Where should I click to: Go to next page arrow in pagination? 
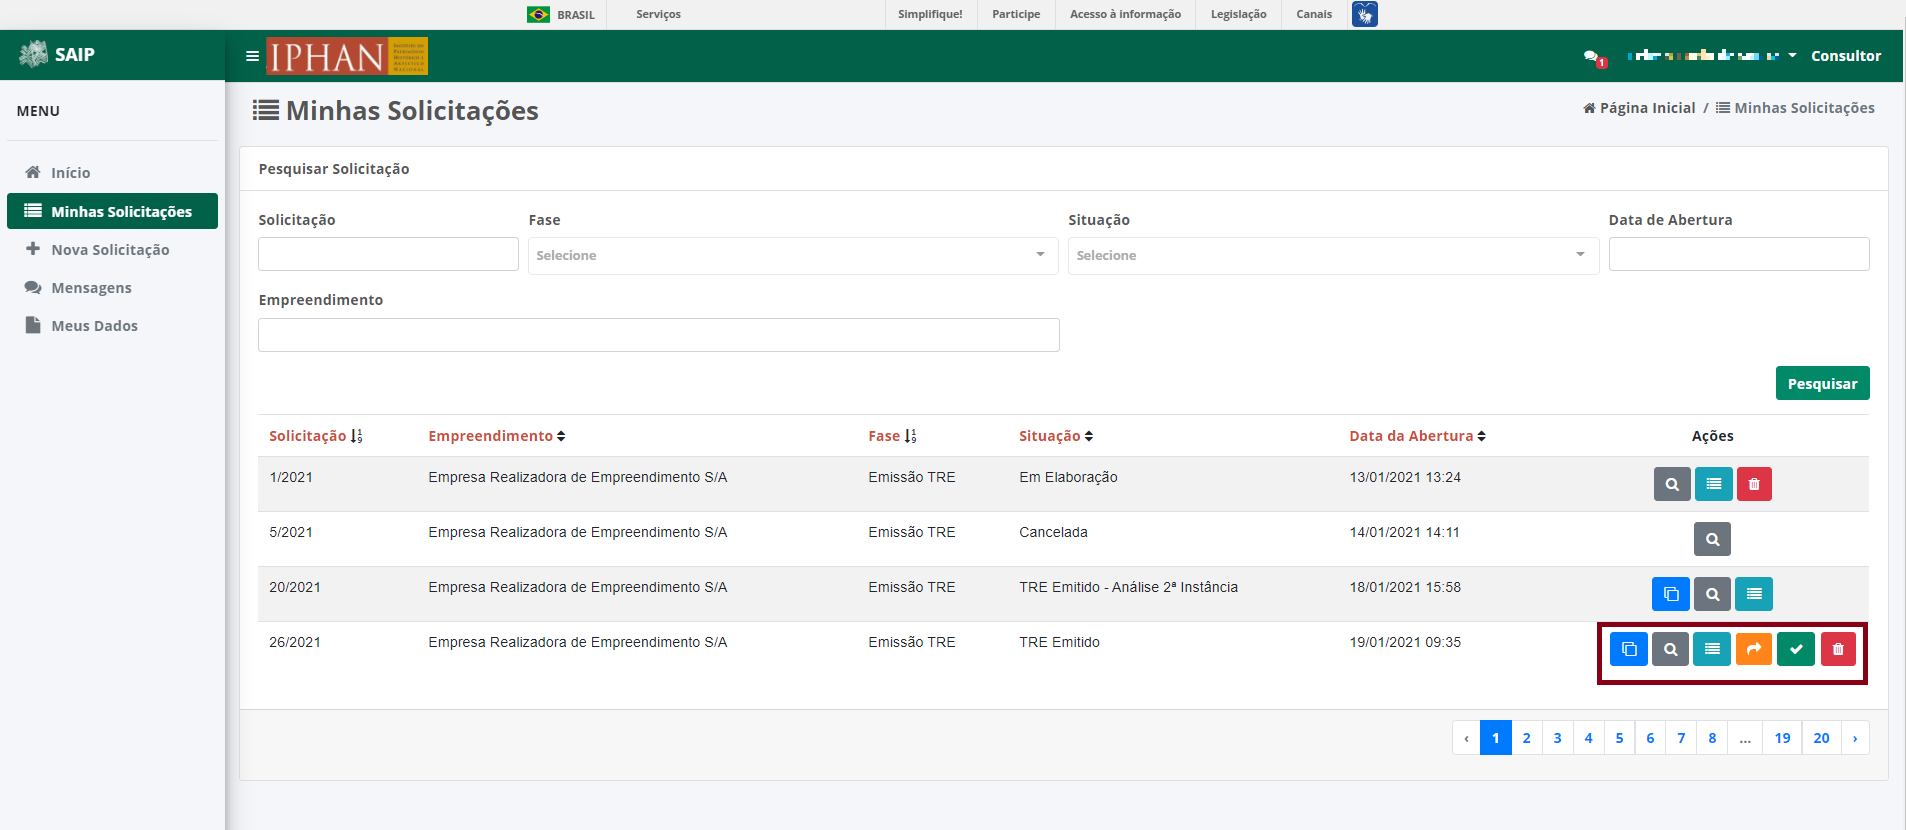[x=1855, y=738]
